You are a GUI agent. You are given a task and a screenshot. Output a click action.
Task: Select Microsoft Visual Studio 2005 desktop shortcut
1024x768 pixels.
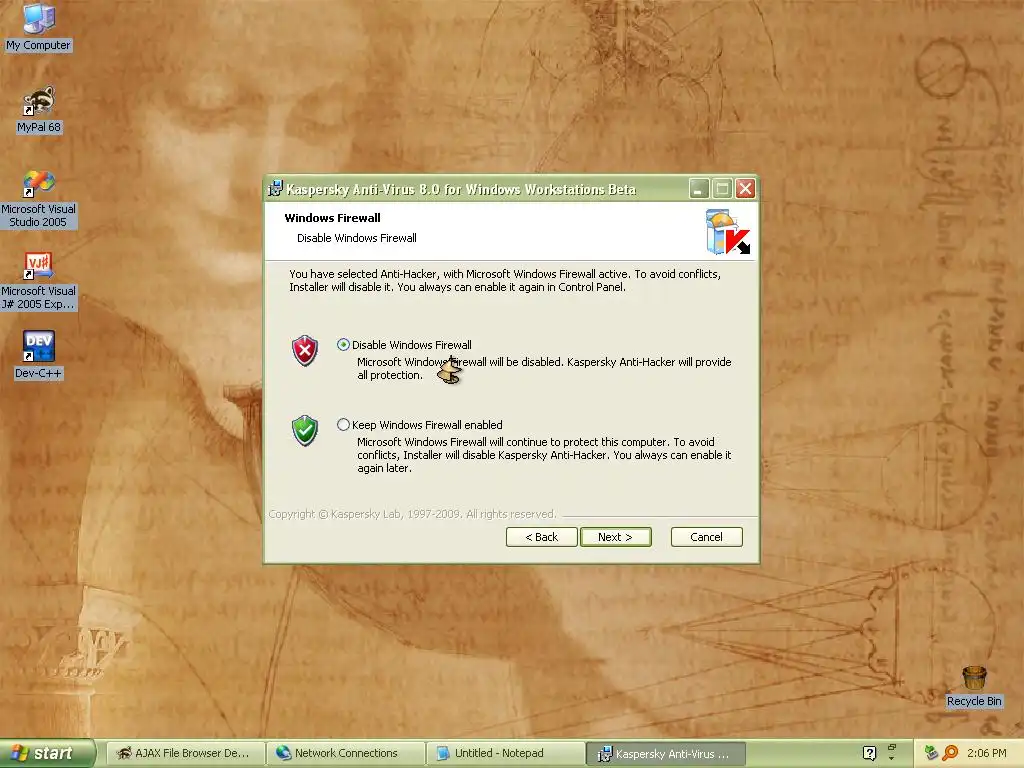point(39,199)
